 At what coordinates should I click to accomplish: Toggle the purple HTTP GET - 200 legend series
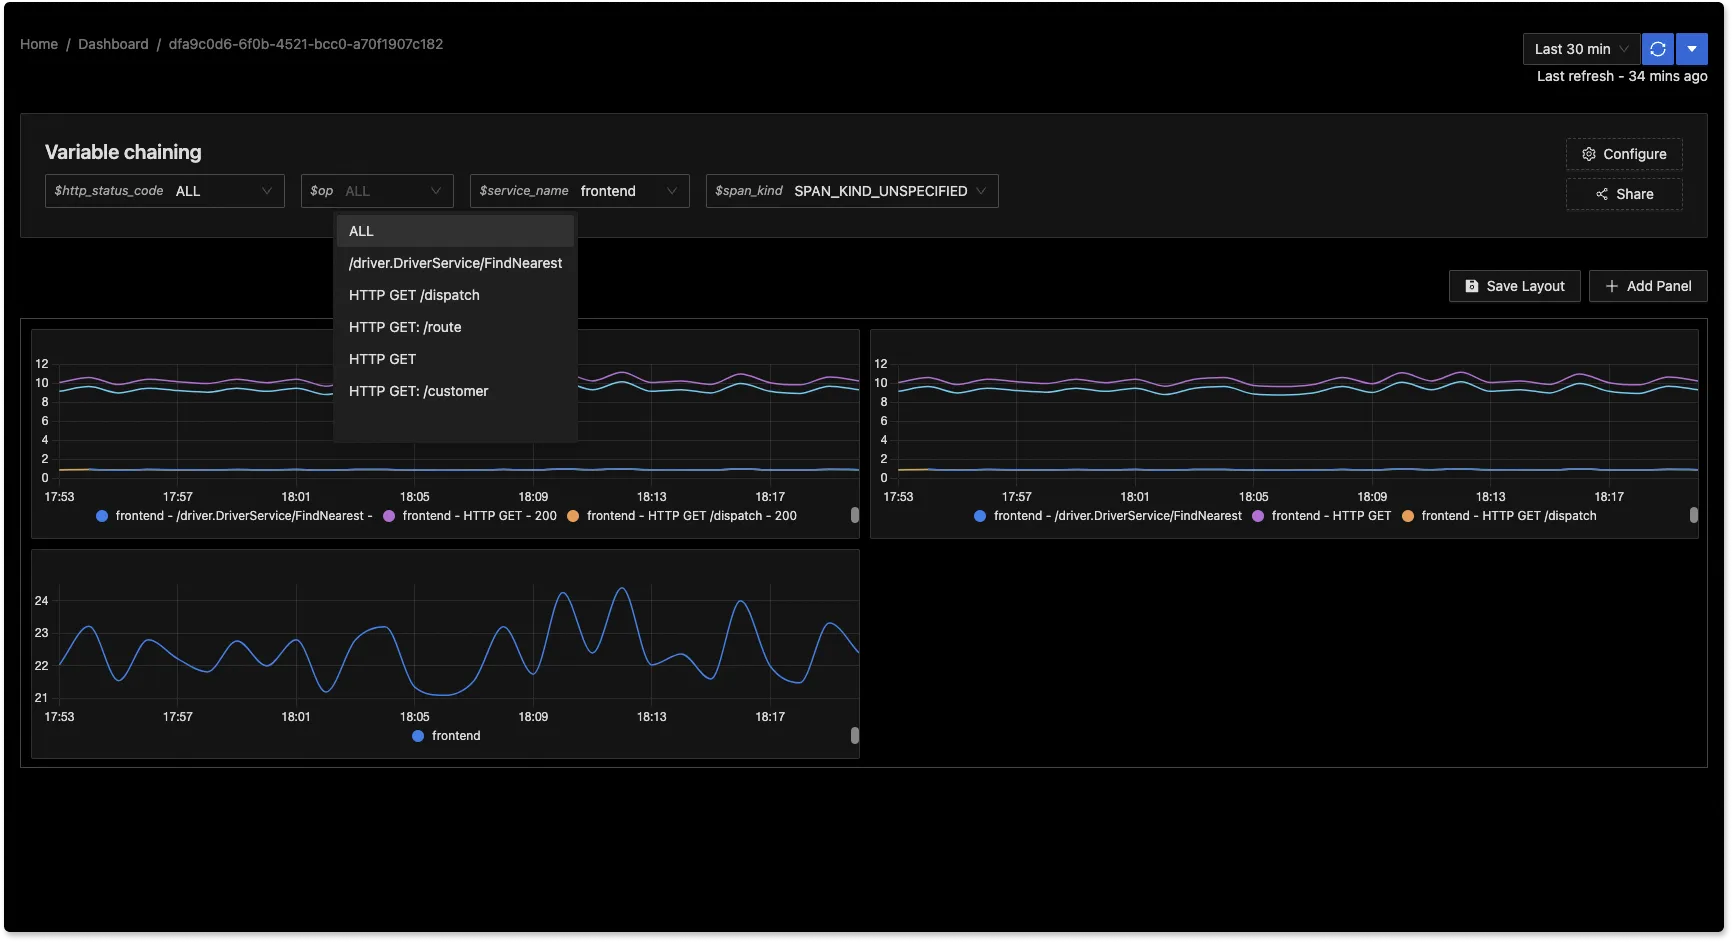pyautogui.click(x=389, y=516)
